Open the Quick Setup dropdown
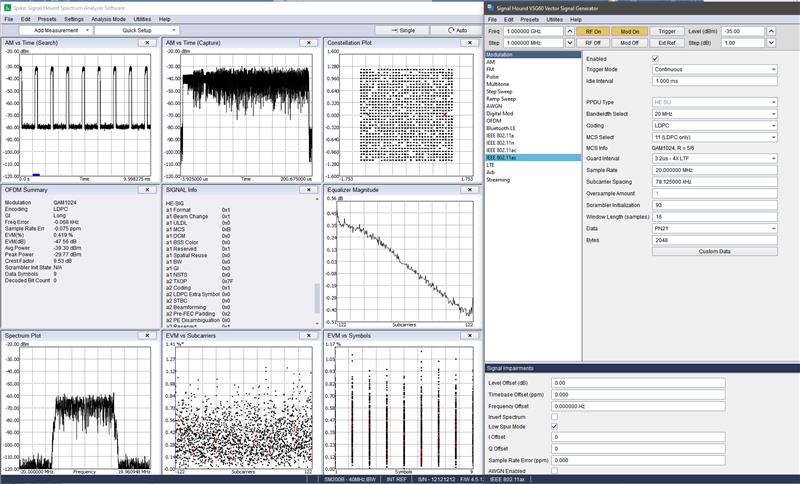 pos(137,30)
